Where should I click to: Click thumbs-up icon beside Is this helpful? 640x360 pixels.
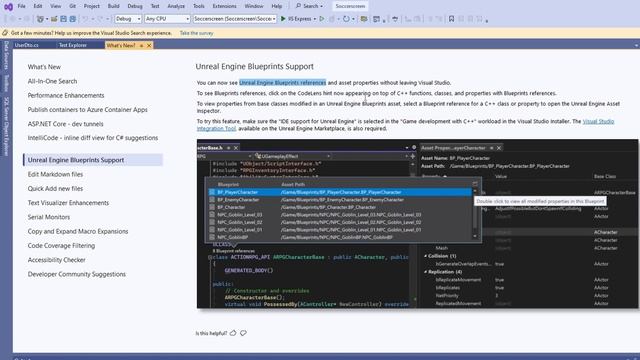pos(233,333)
